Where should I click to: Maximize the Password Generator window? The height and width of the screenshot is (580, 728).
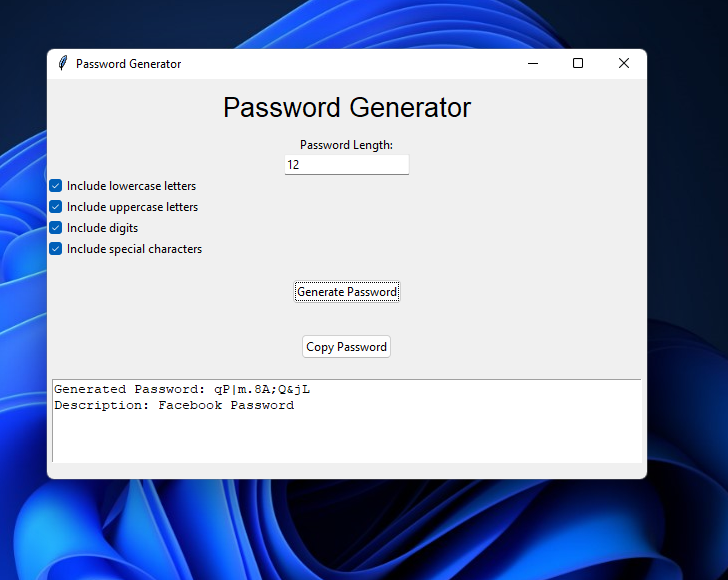click(578, 63)
